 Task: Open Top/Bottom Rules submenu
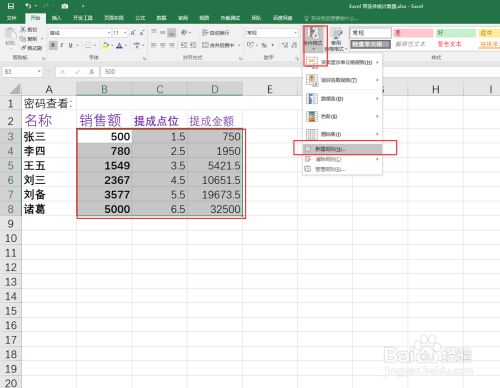coord(343,80)
